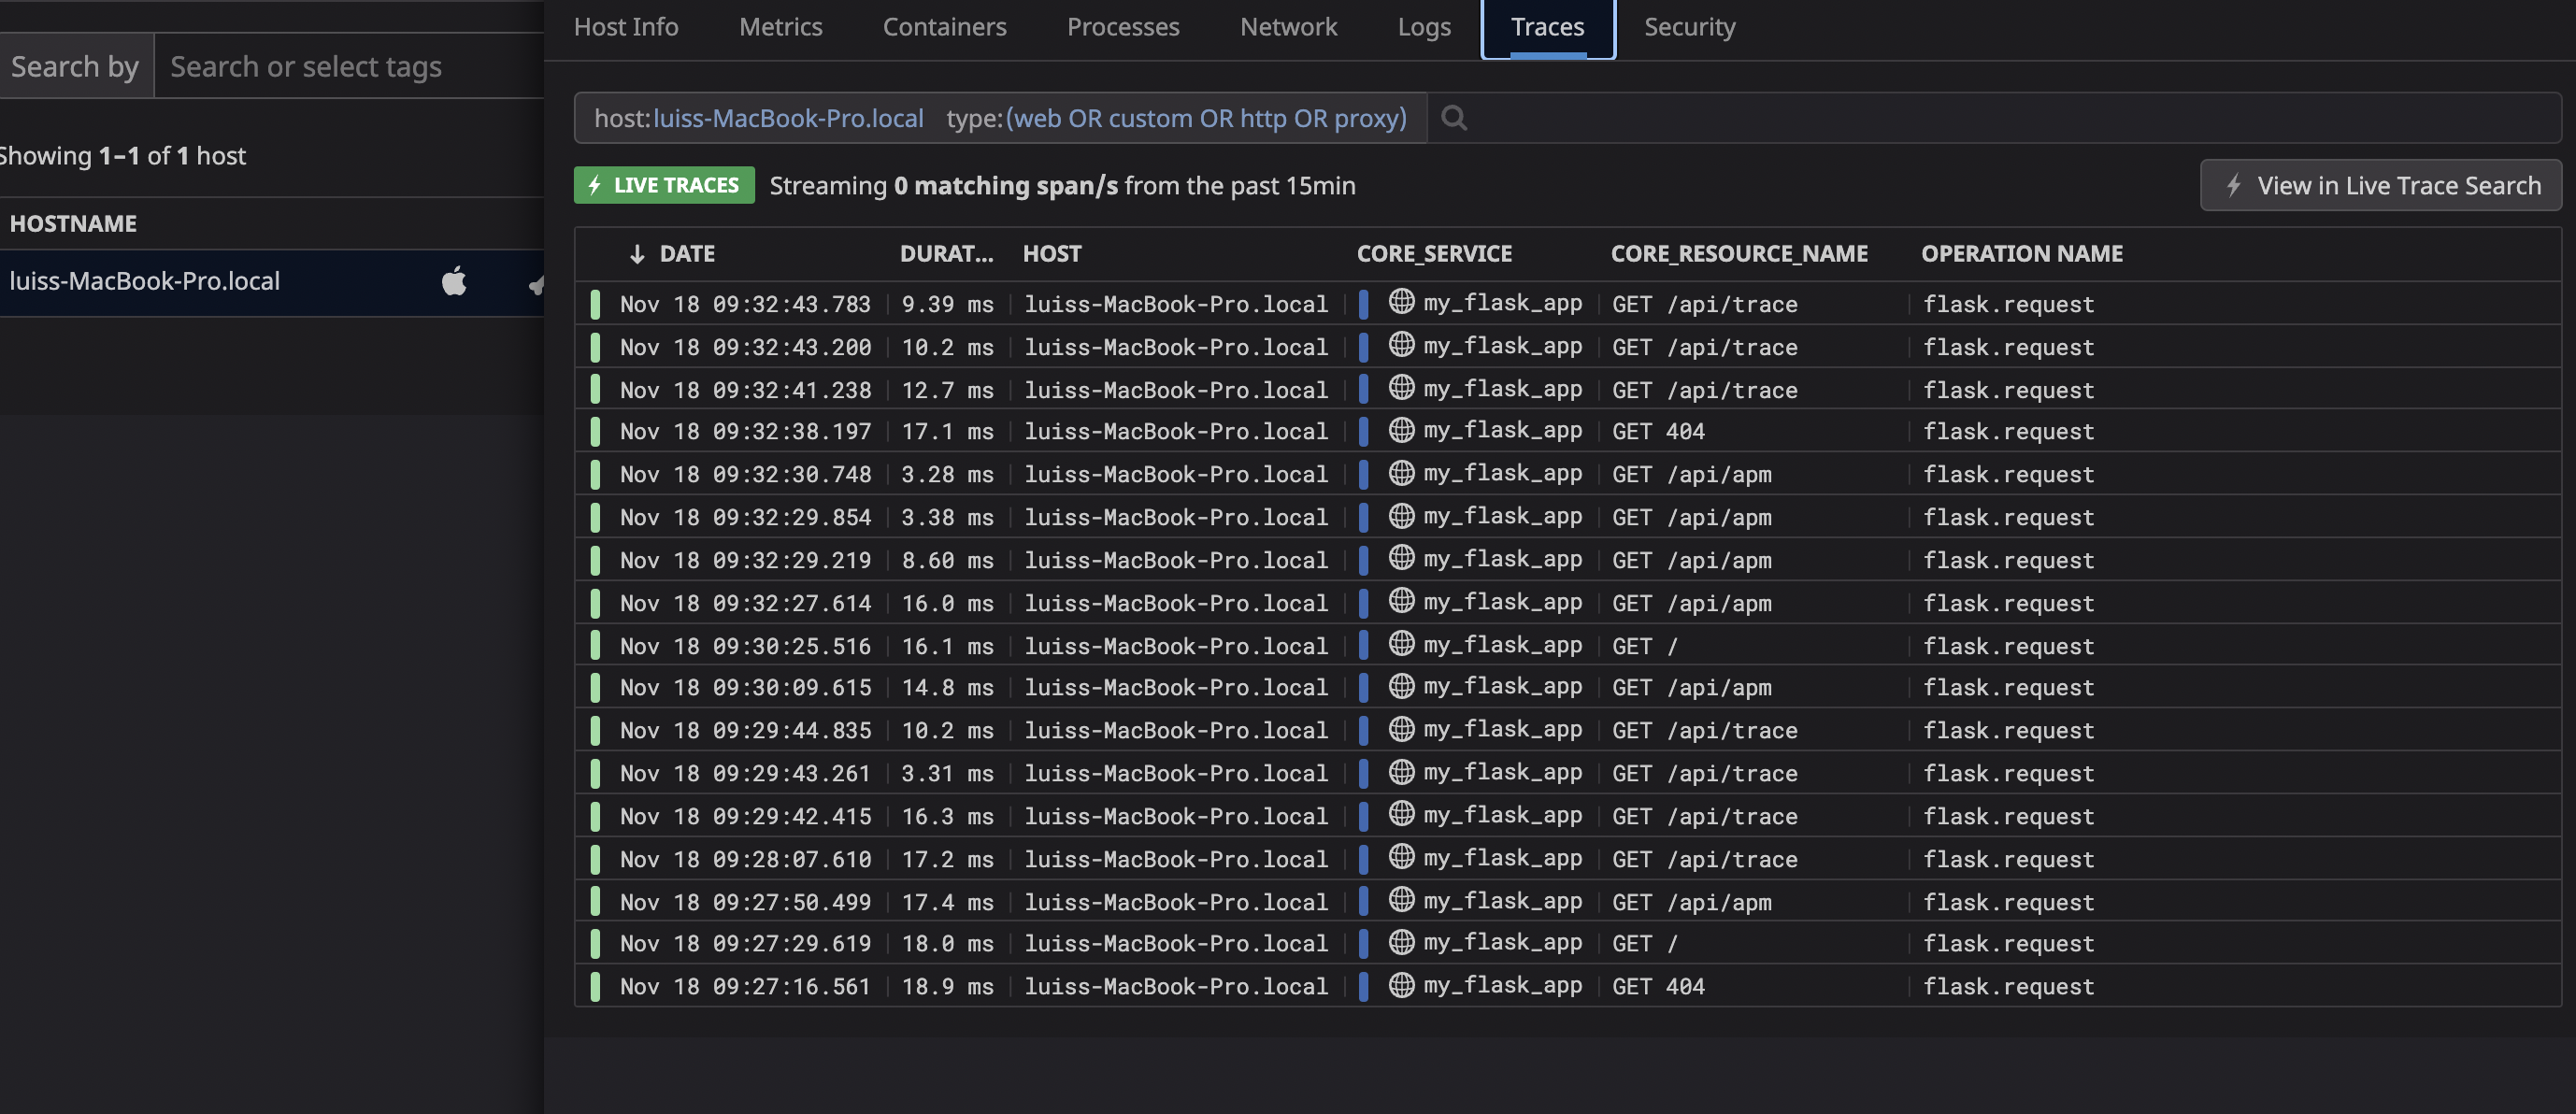Switch to the Logs tab

pos(1424,27)
